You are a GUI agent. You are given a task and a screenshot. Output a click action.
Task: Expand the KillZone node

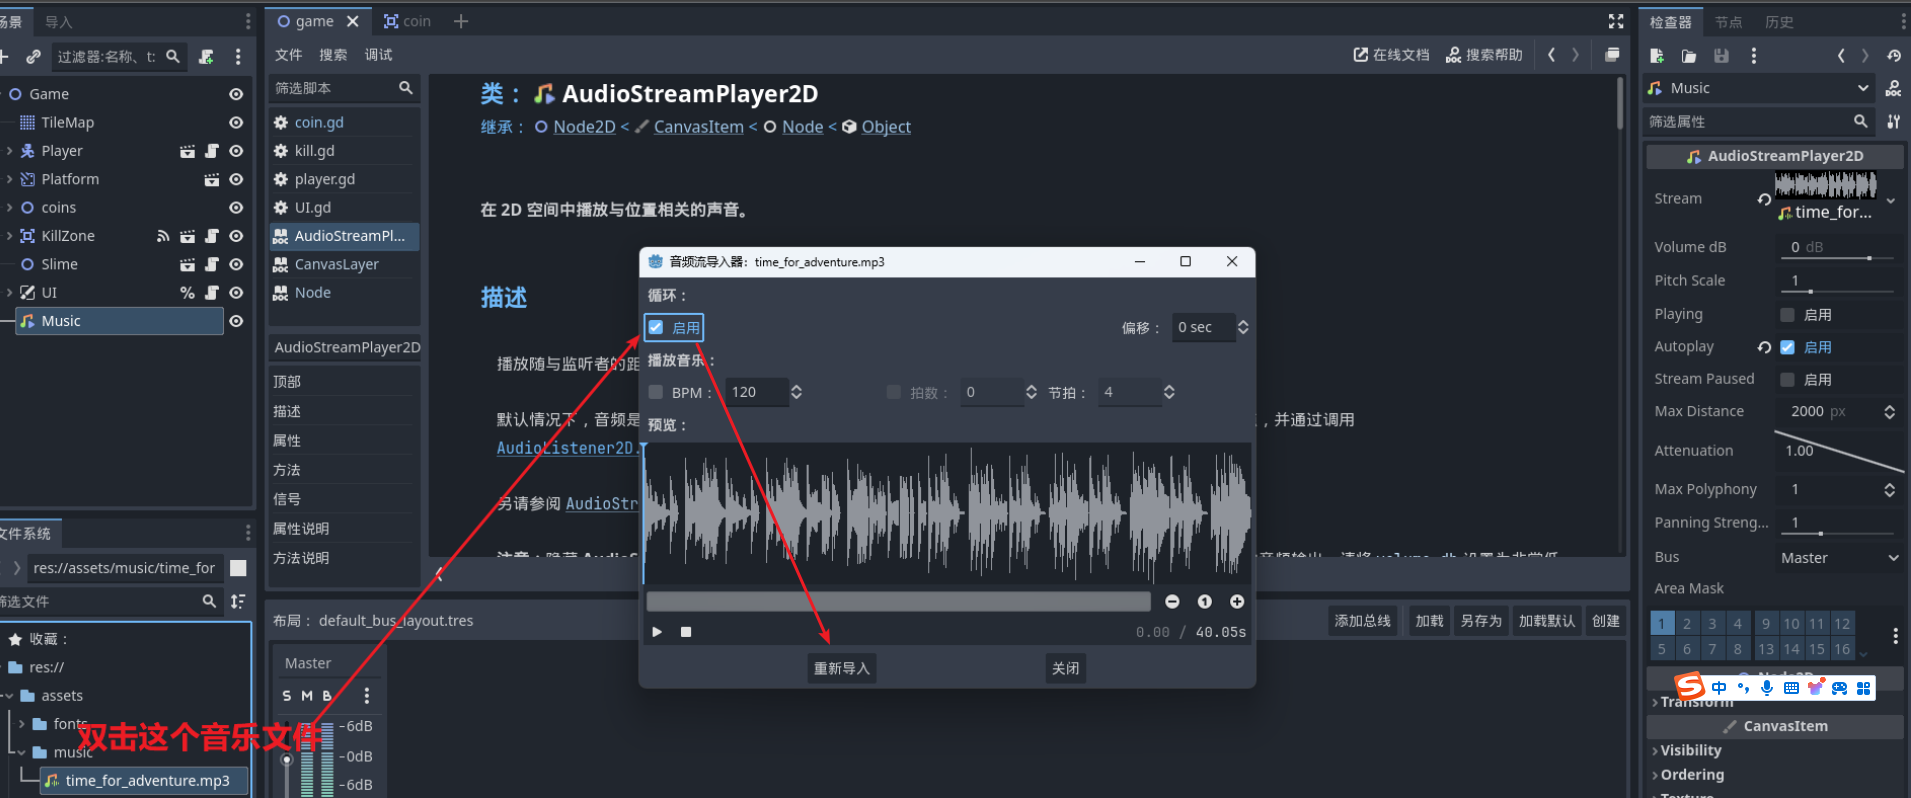point(9,236)
